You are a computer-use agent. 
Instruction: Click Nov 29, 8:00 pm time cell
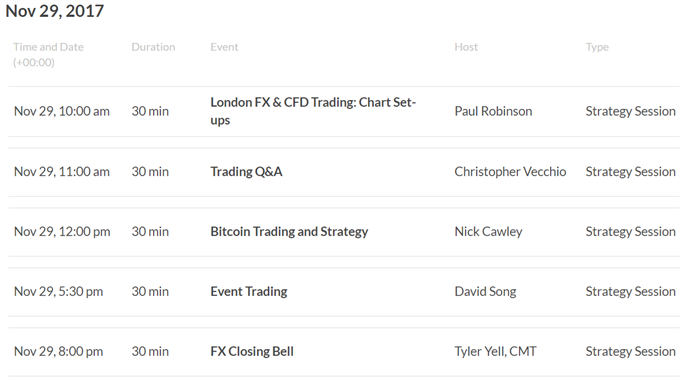[x=59, y=351]
